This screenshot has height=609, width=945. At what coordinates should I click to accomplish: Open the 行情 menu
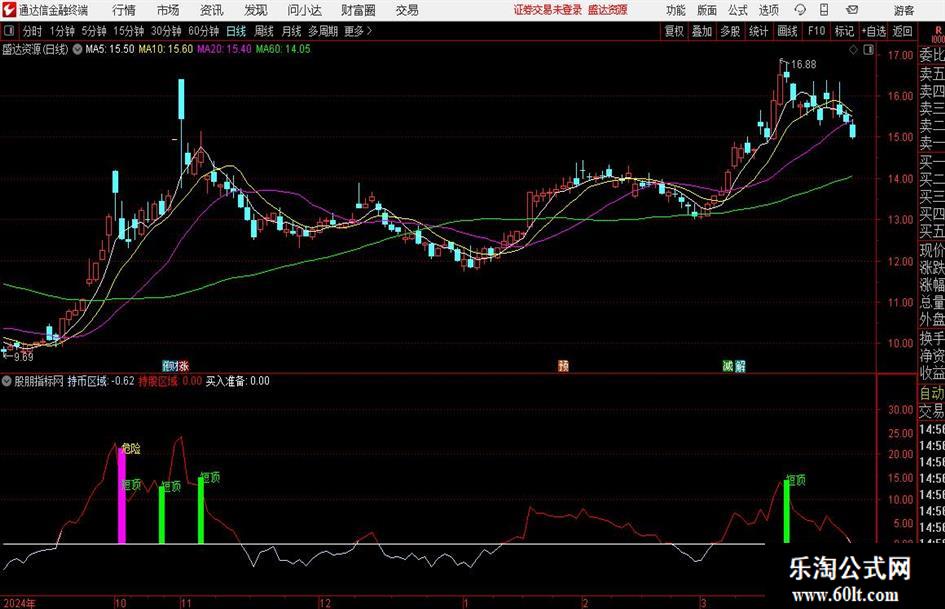pyautogui.click(x=124, y=10)
